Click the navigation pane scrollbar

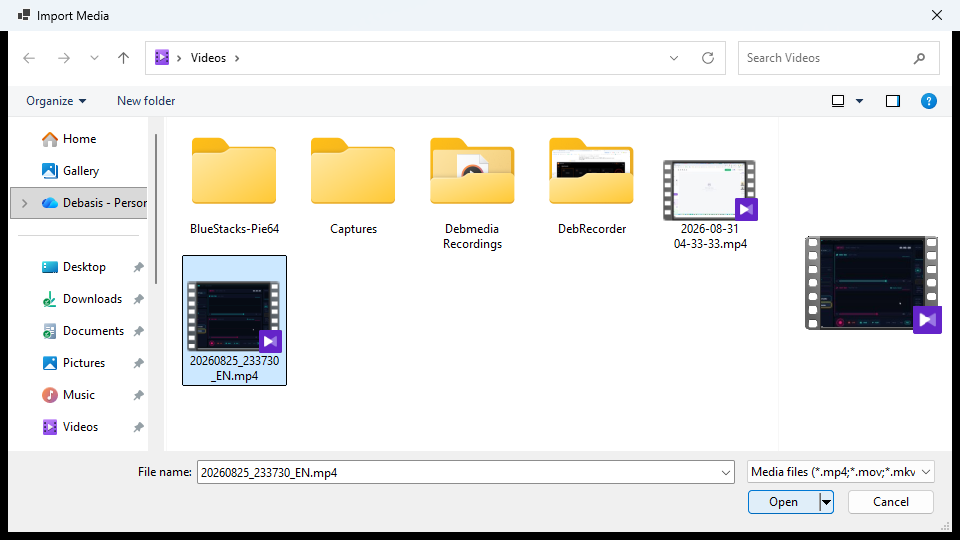(156, 209)
